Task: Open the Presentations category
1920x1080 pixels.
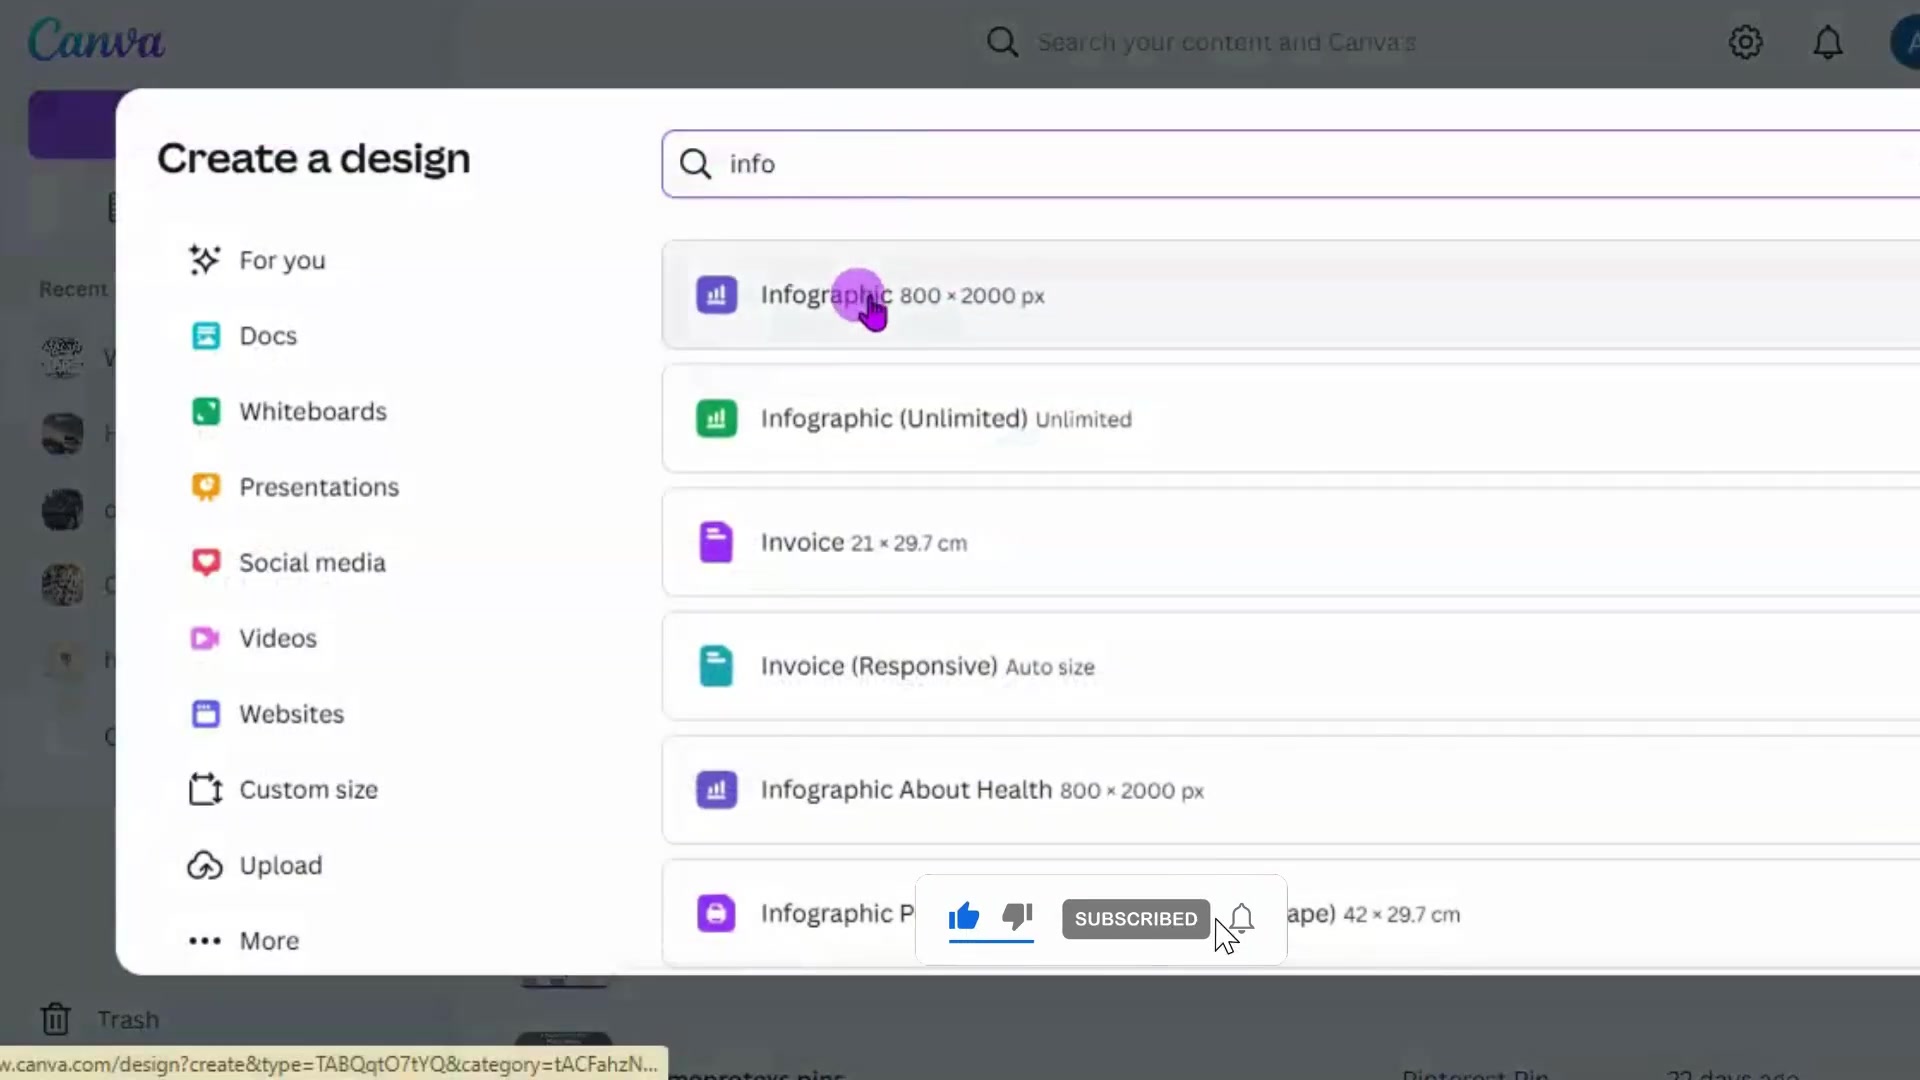Action: click(x=318, y=487)
